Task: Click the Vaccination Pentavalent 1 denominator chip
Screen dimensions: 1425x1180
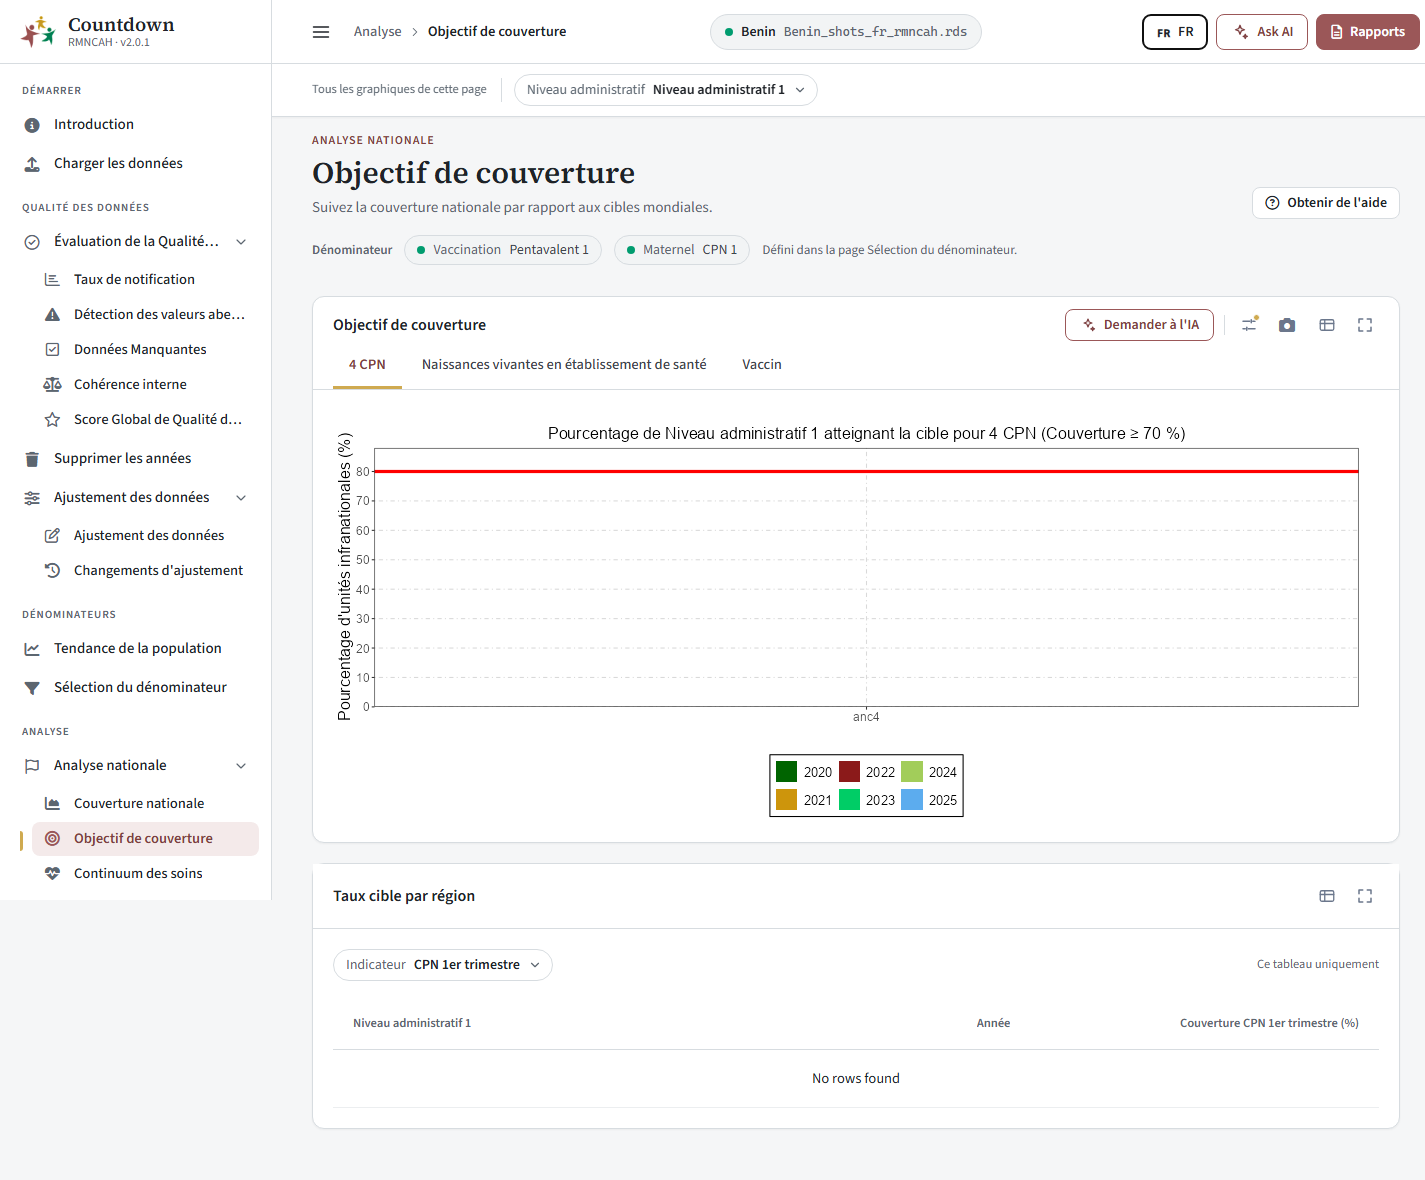Action: [x=503, y=250]
